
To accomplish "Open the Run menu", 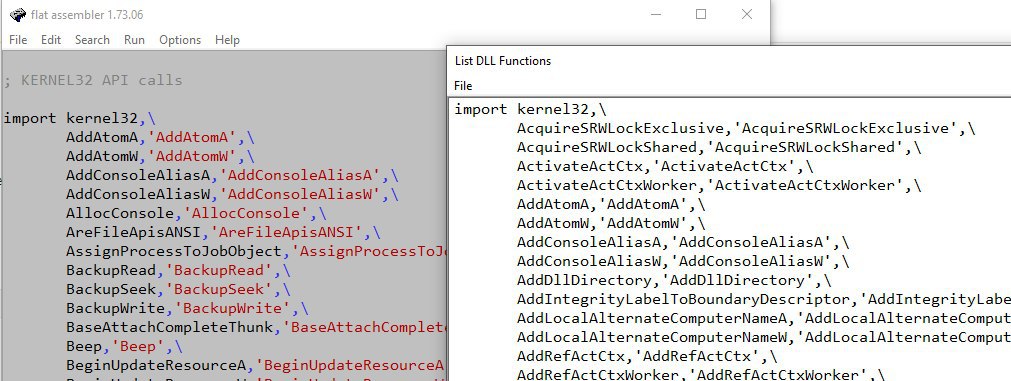I will pyautogui.click(x=134, y=40).
